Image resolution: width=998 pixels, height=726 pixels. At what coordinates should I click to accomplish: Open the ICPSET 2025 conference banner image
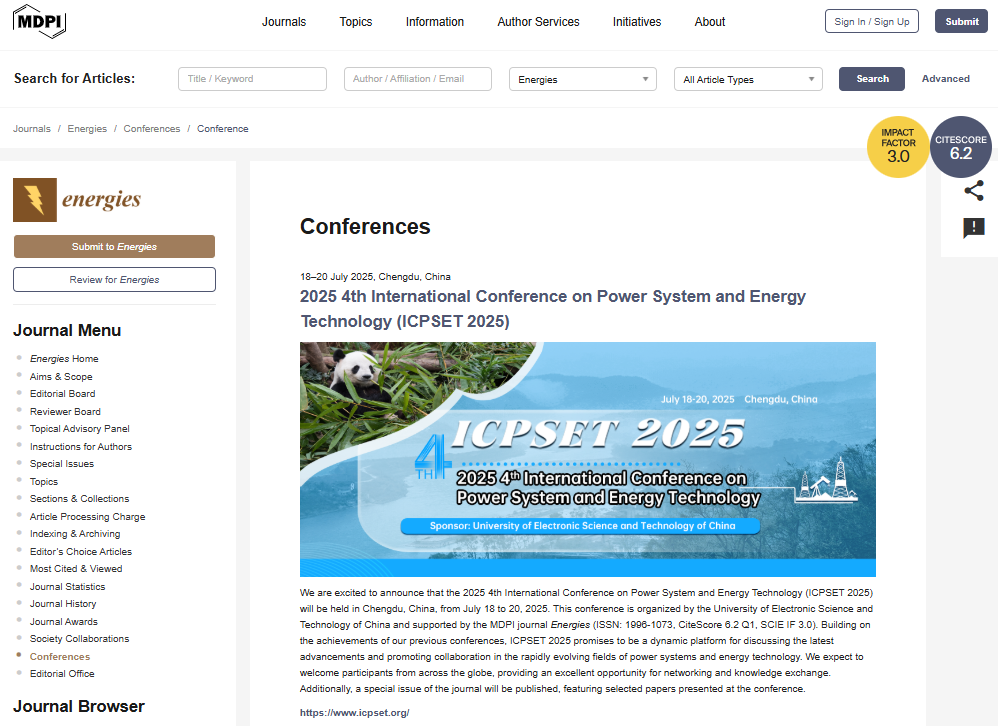(x=588, y=459)
